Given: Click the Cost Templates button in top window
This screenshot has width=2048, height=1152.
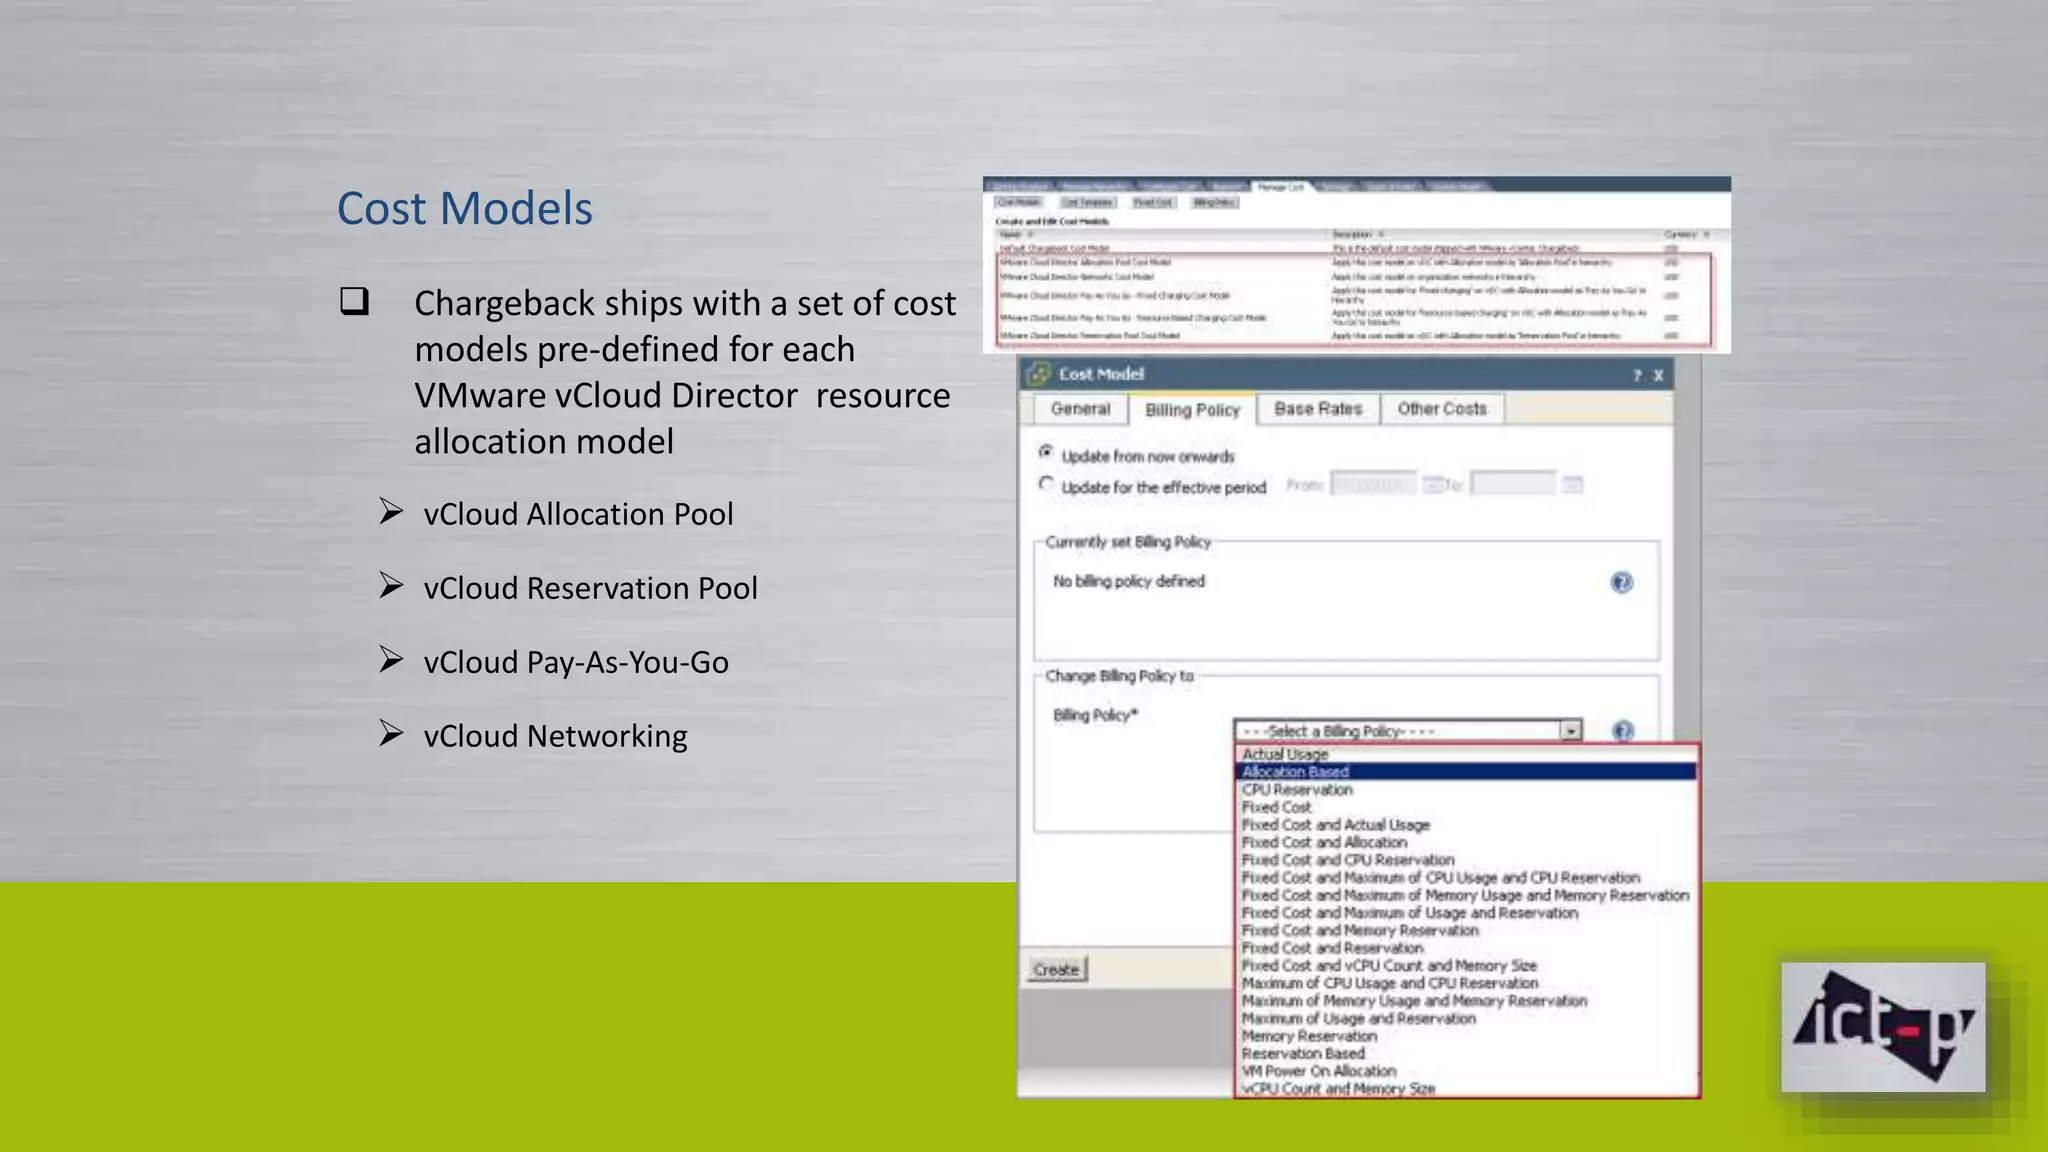Looking at the screenshot, I should click(1088, 202).
